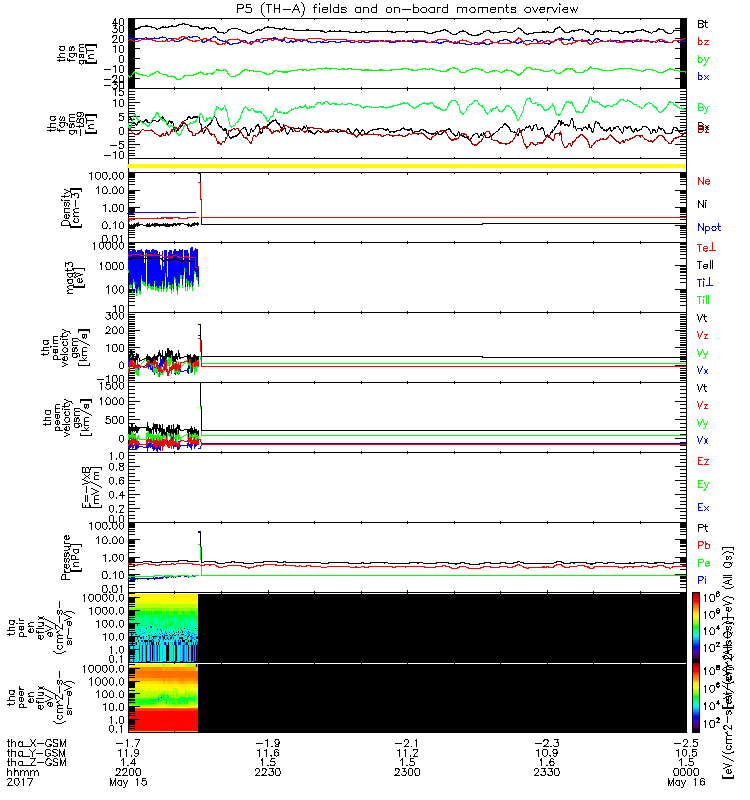Click the black "Pt" pressure legend label
The width and height of the screenshot is (750, 800).
tap(703, 528)
